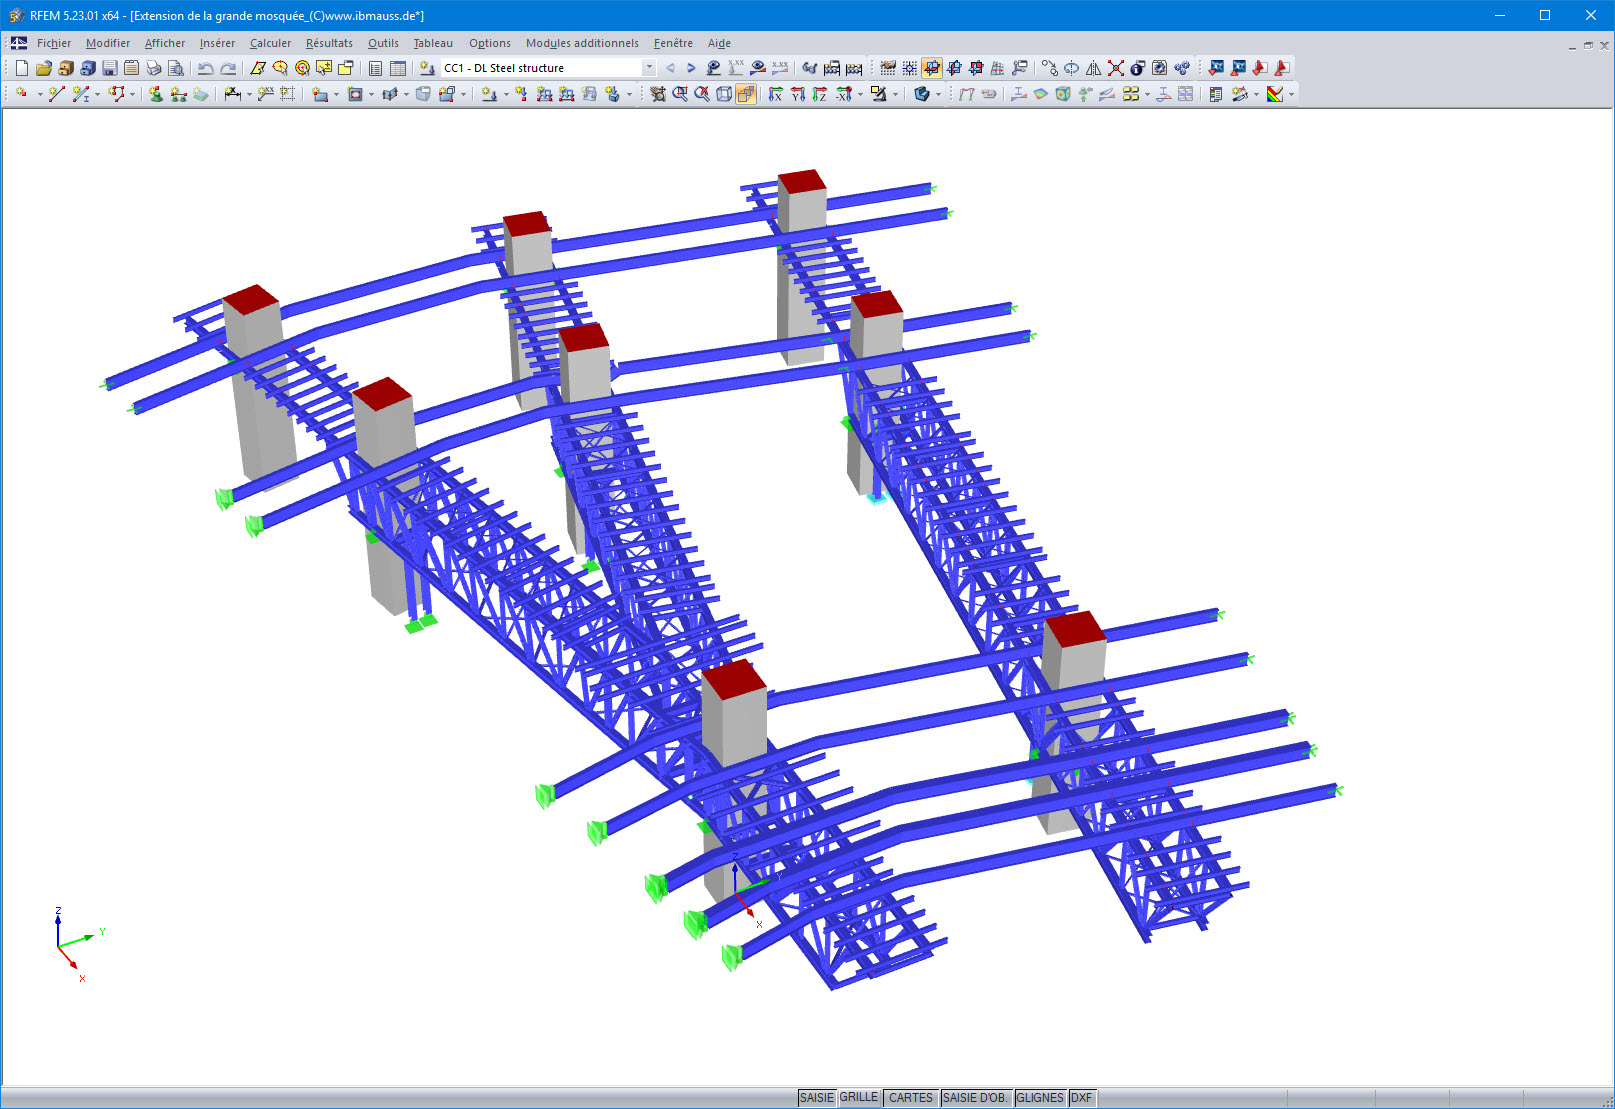Toggle the GRILLE grid display
The height and width of the screenshot is (1109, 1615).
click(x=859, y=1097)
